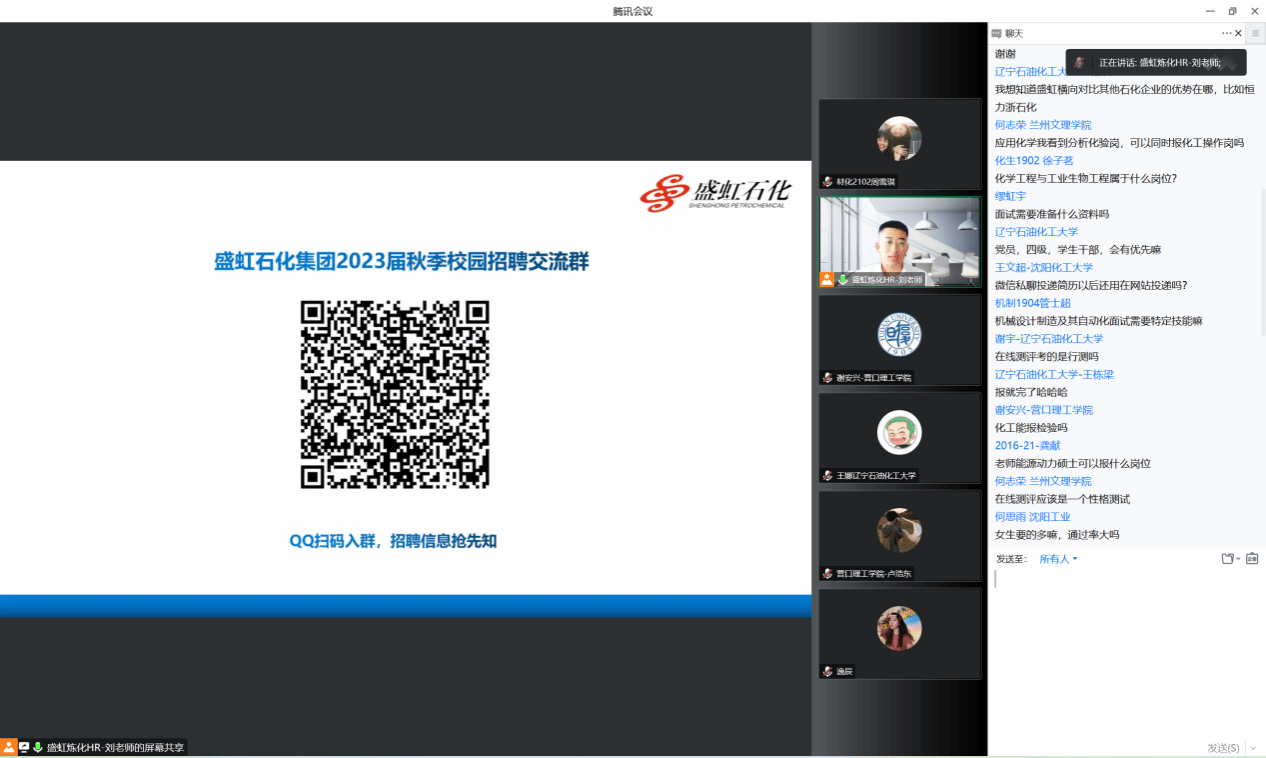Open the chat panel three-dots more menu
Viewport: 1266px width, 758px height.
[x=1227, y=33]
